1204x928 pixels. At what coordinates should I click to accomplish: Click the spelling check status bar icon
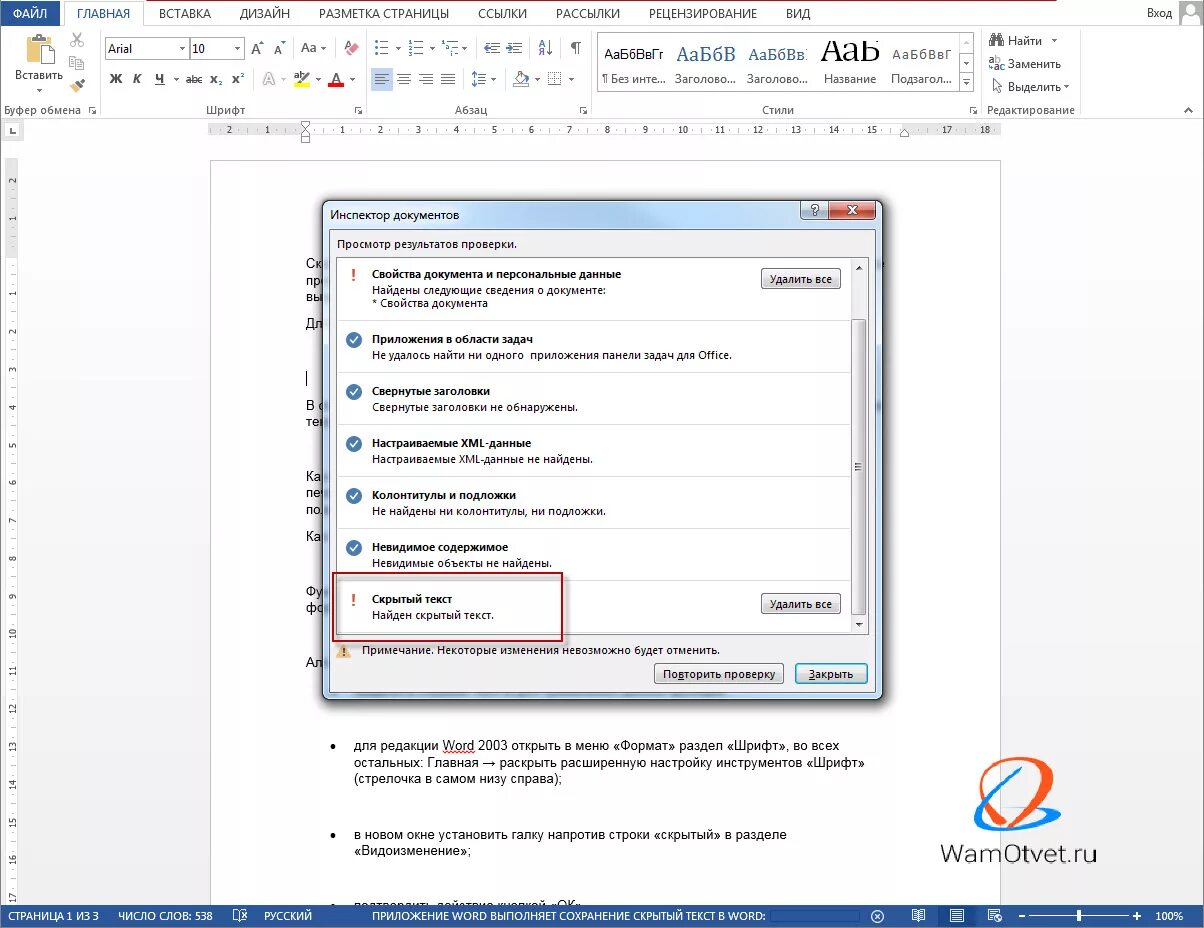[239, 915]
